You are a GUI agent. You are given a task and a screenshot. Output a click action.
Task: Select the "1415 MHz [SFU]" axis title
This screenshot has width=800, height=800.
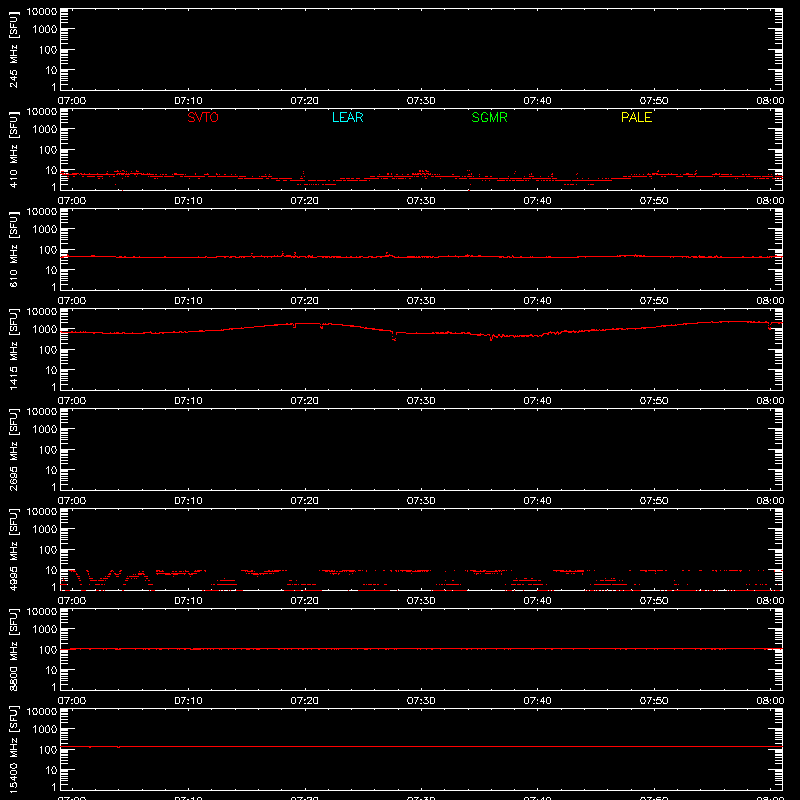tap(13, 350)
